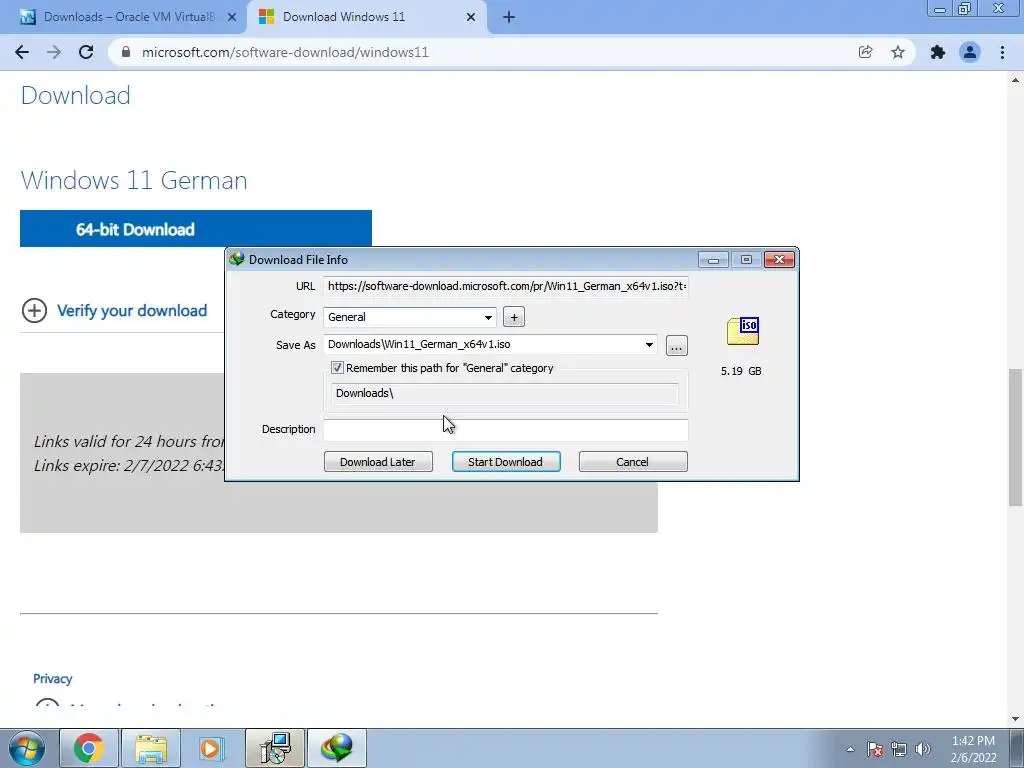Viewport: 1024px width, 768px height.
Task: Click the Download Later button
Action: click(378, 462)
